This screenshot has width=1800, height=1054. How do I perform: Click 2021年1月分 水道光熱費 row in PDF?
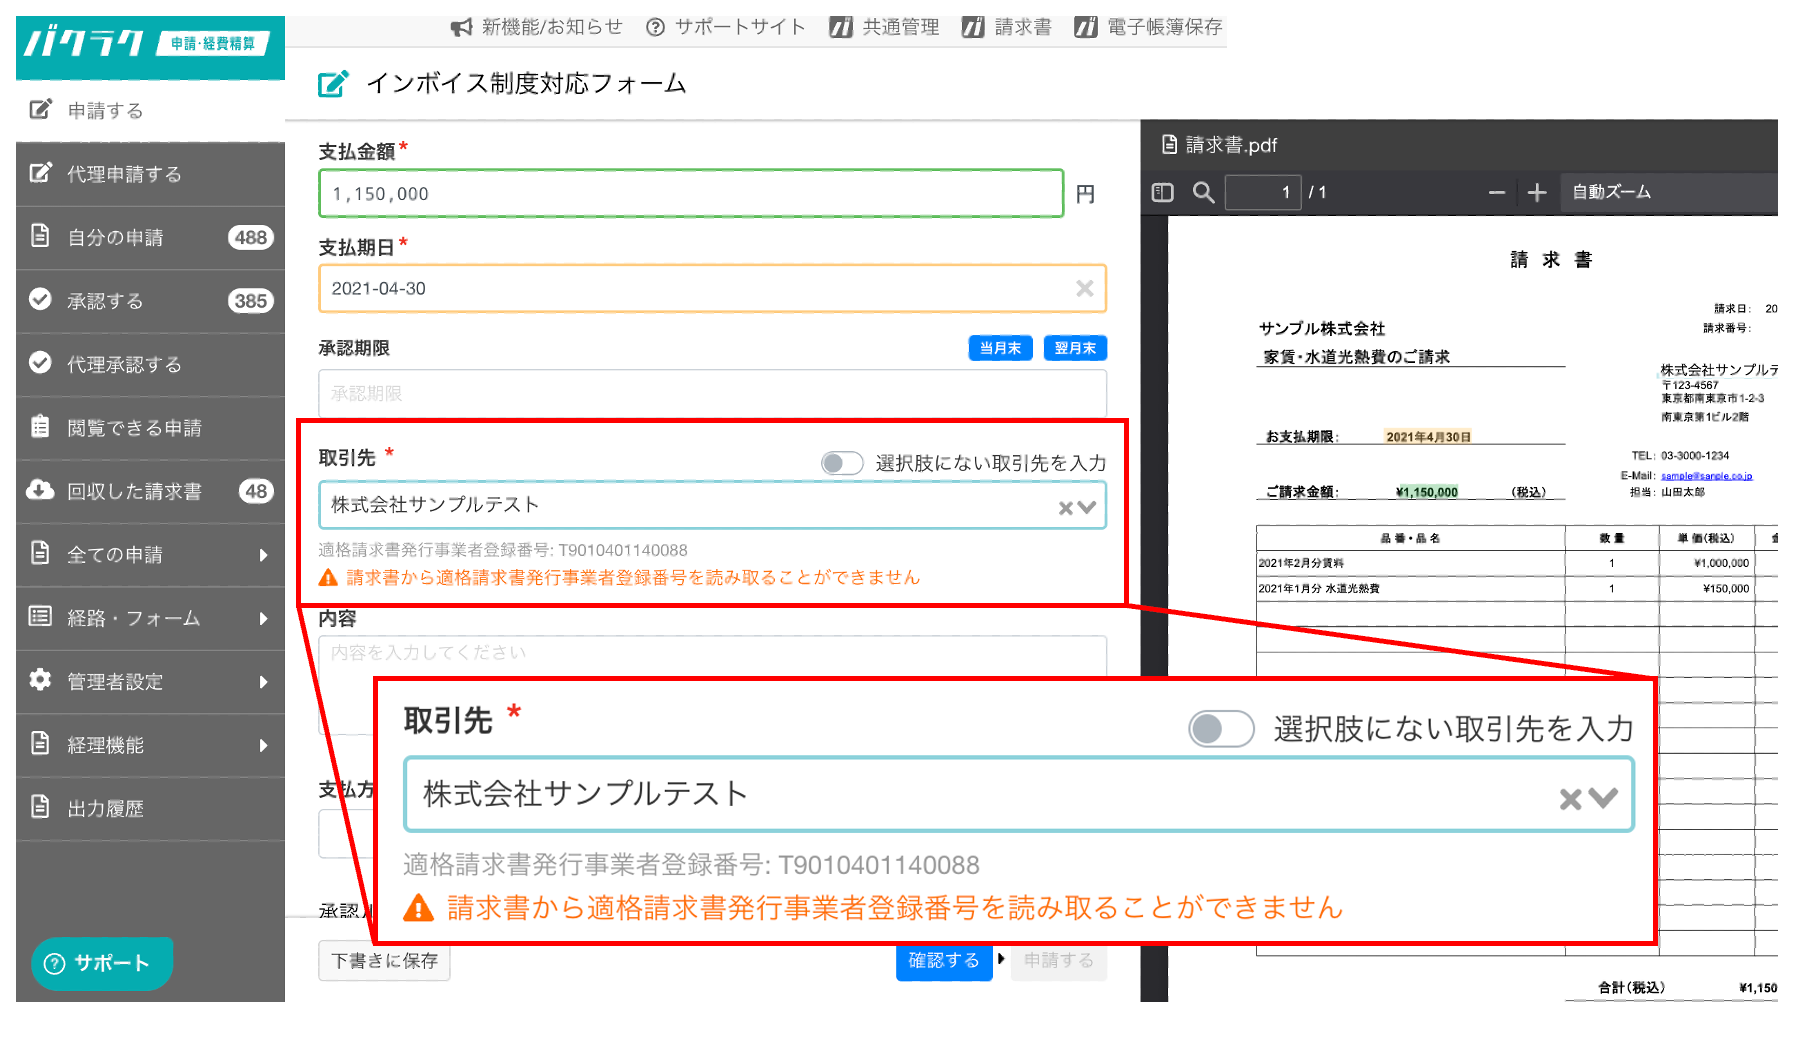point(1319,589)
